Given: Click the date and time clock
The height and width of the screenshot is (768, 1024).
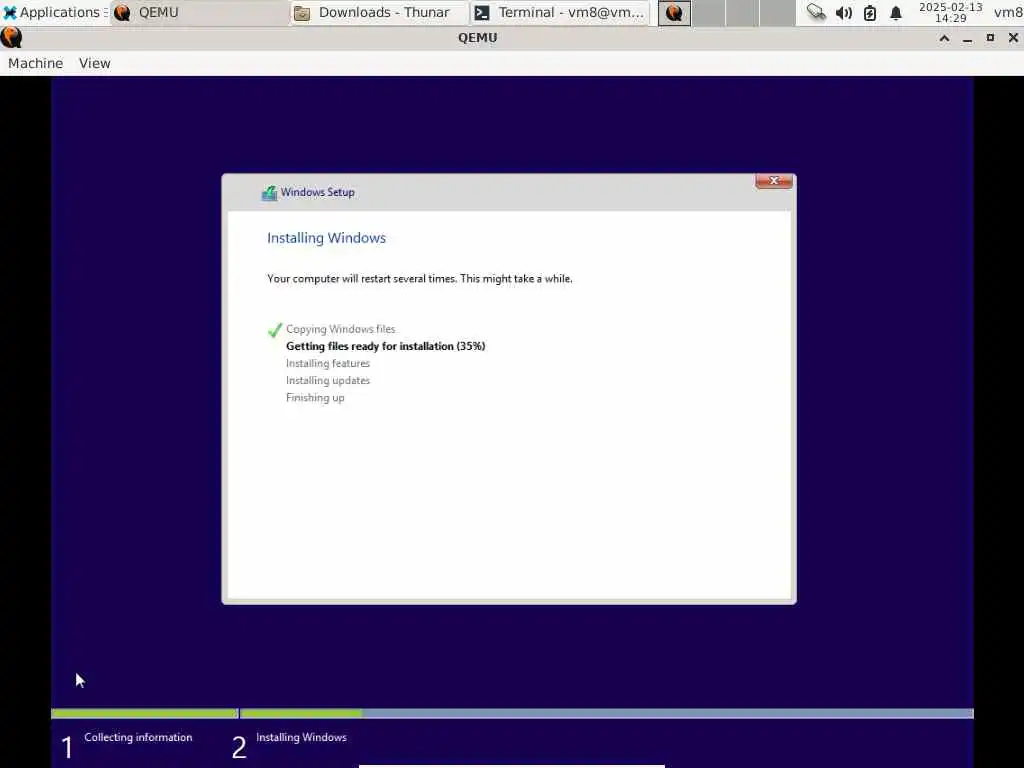Looking at the screenshot, I should click(950, 12).
